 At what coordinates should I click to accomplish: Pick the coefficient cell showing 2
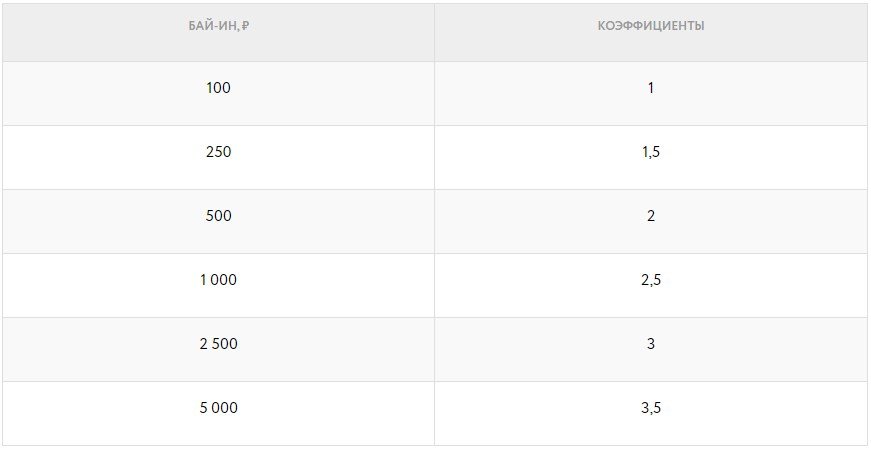650,216
